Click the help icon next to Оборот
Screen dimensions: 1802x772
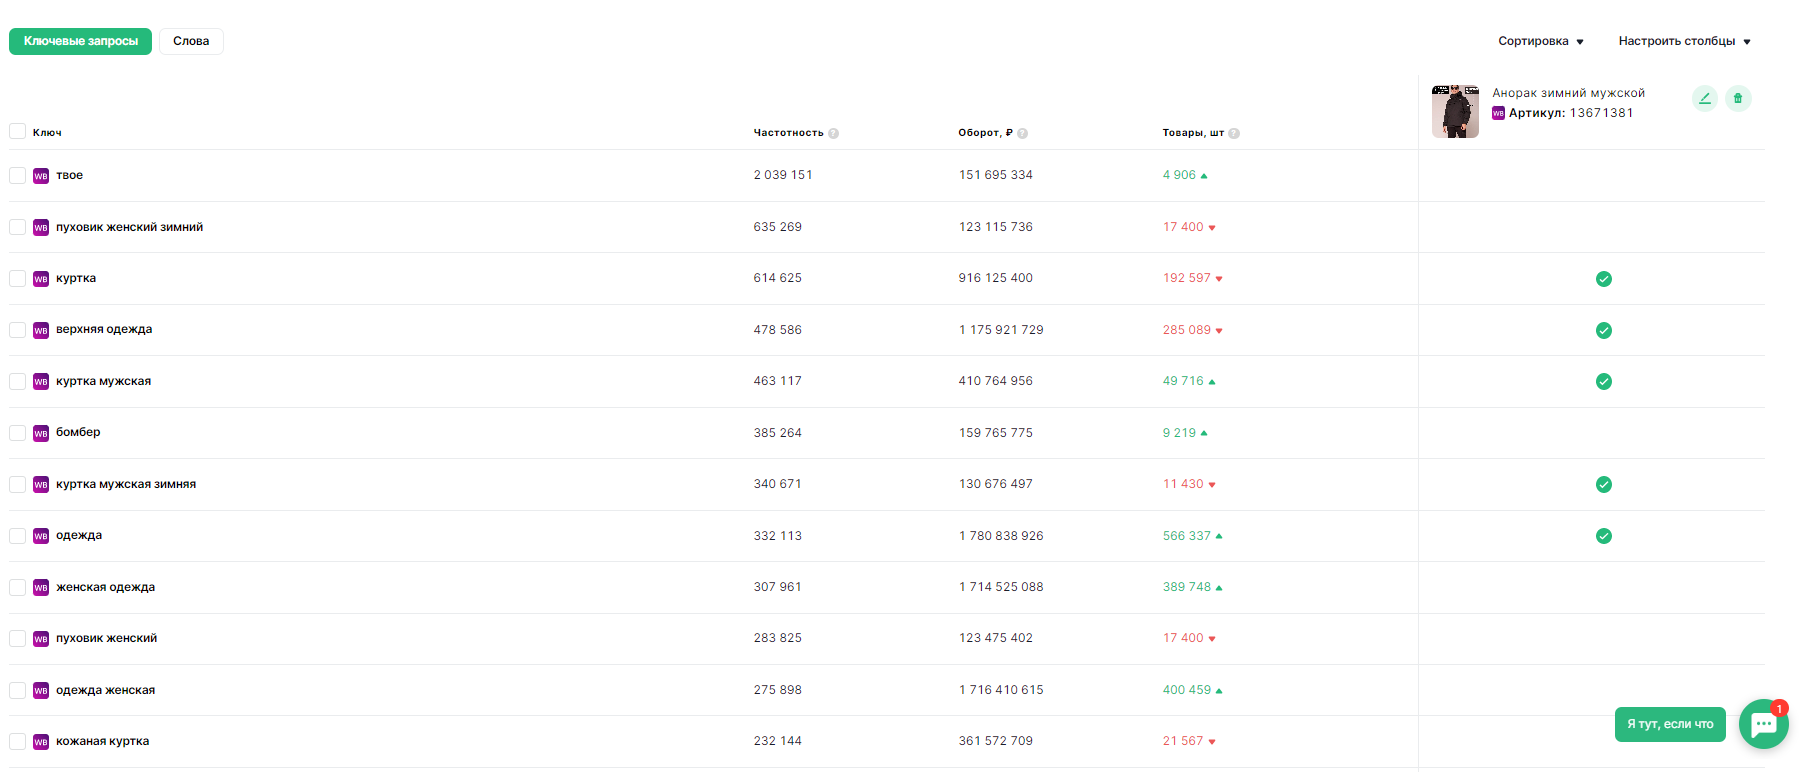pyautogui.click(x=1022, y=133)
